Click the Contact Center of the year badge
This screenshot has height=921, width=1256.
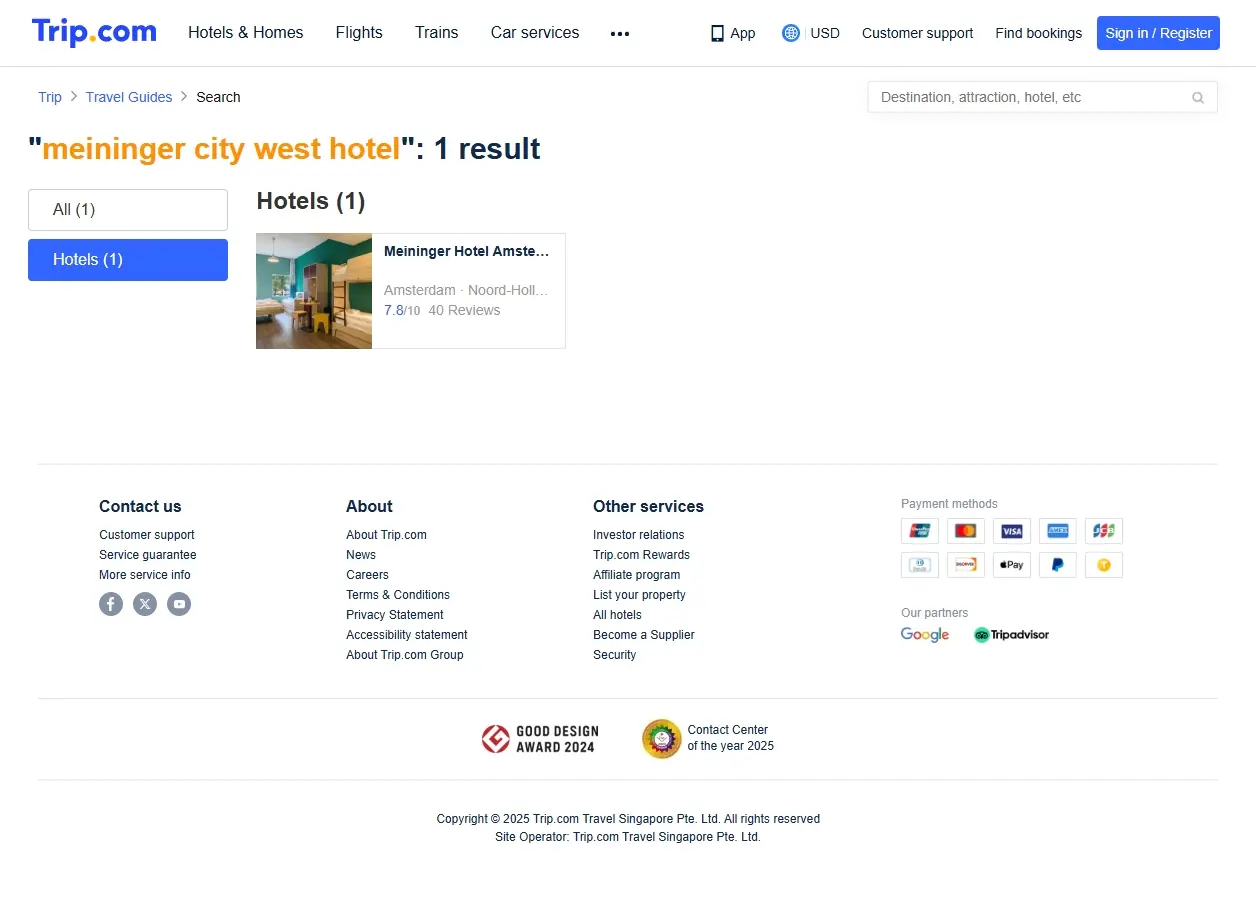tap(708, 739)
